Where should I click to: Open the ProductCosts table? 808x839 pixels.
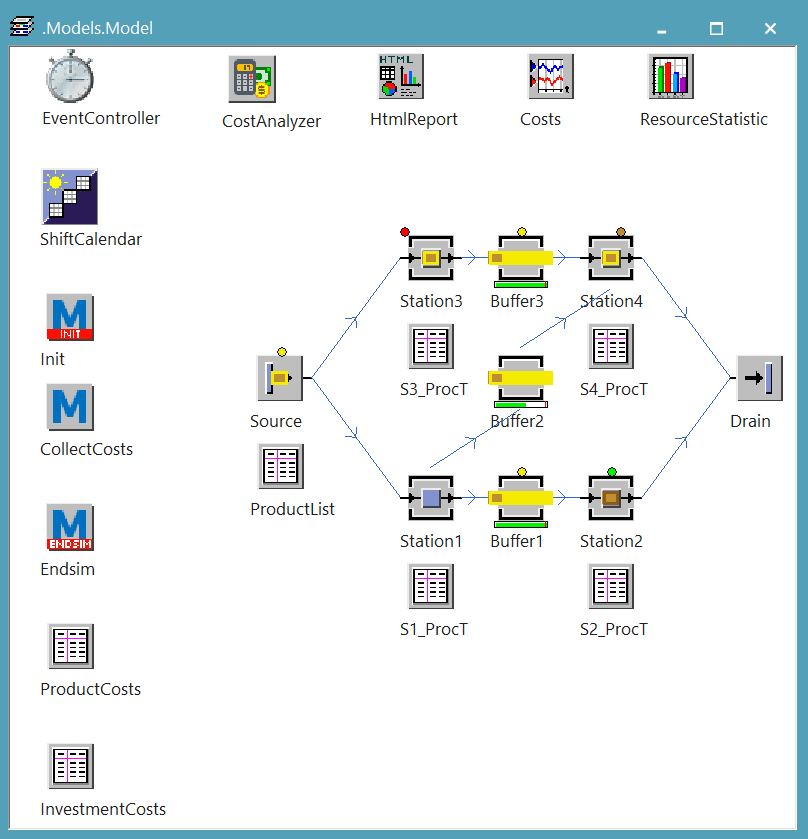tap(71, 646)
